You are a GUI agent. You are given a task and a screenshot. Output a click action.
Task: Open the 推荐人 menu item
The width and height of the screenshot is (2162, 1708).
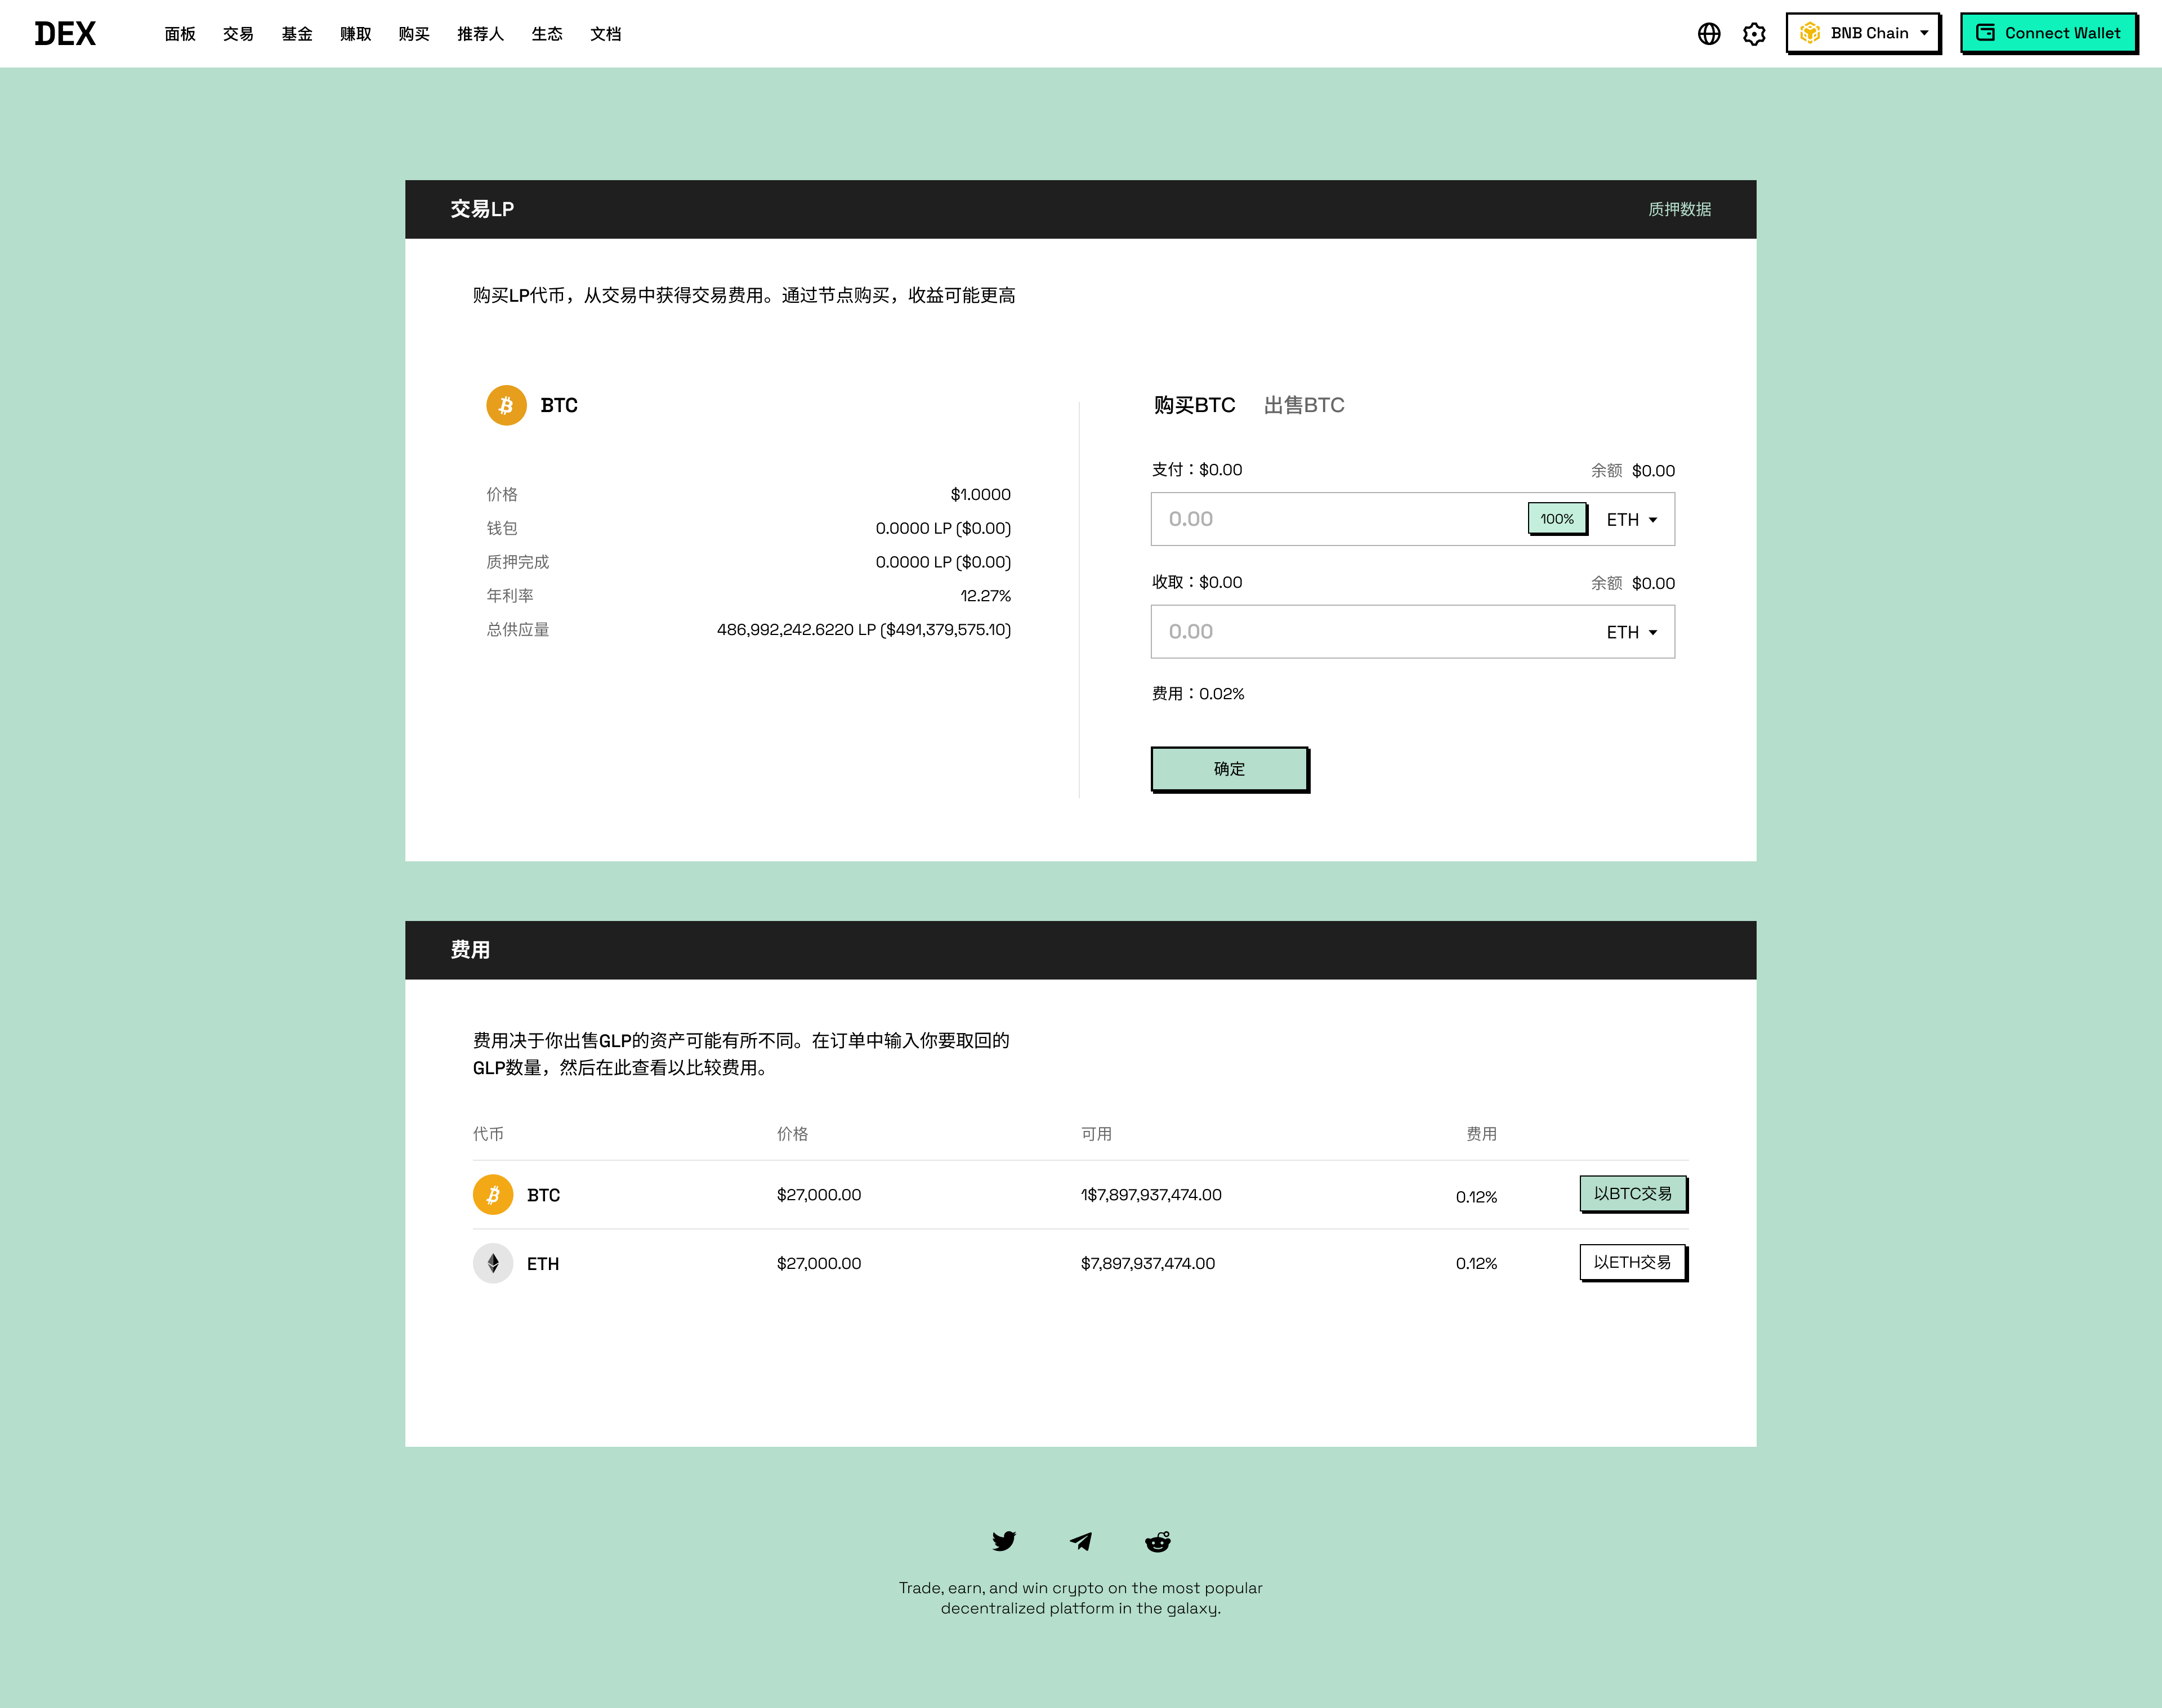click(480, 34)
